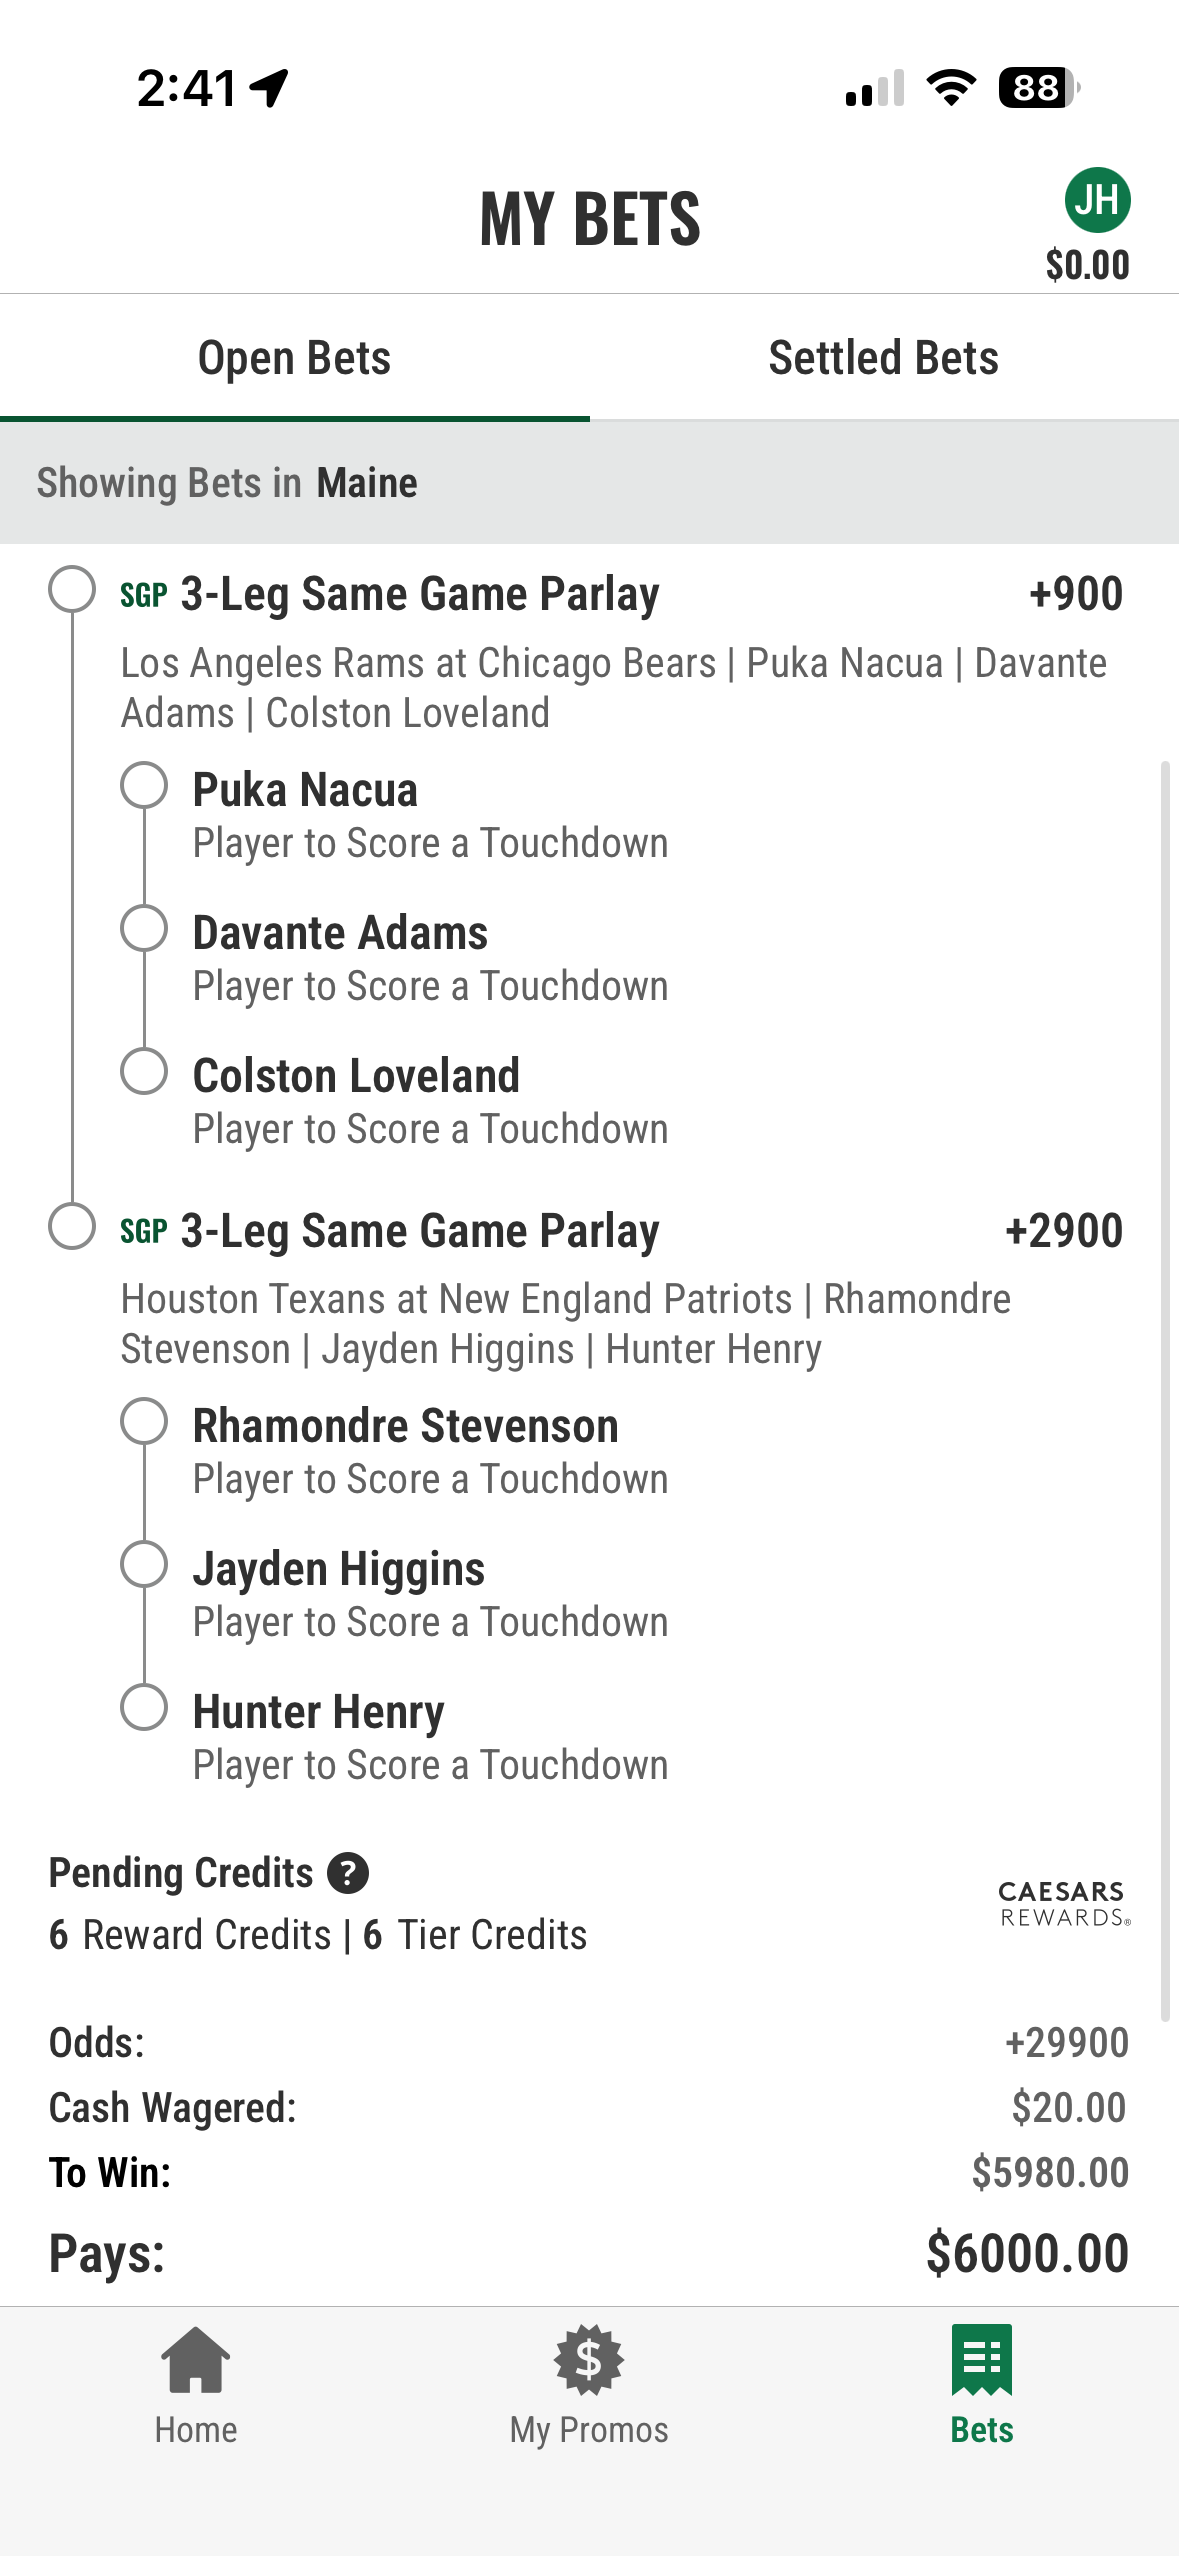The height and width of the screenshot is (2556, 1179).
Task: Tap the JH account avatar icon
Action: pyautogui.click(x=1097, y=200)
